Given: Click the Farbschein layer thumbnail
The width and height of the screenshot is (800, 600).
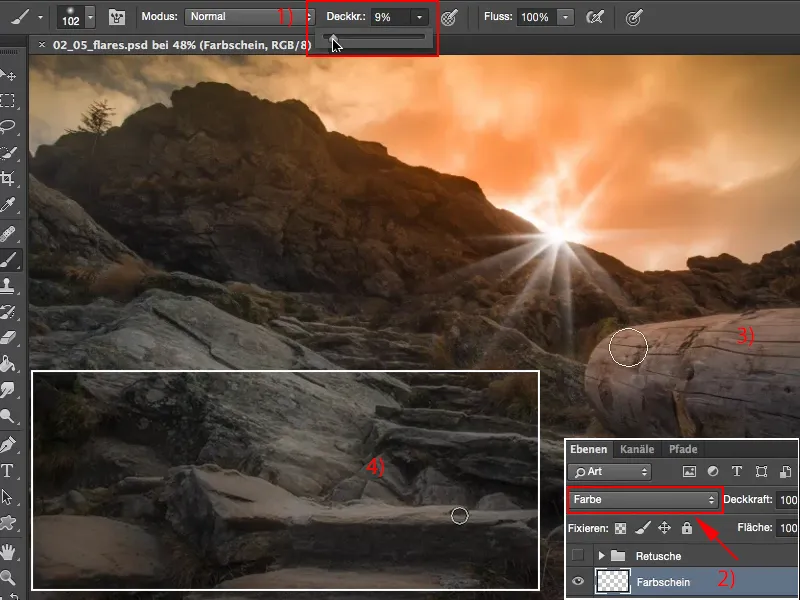Looking at the screenshot, I should tap(613, 582).
